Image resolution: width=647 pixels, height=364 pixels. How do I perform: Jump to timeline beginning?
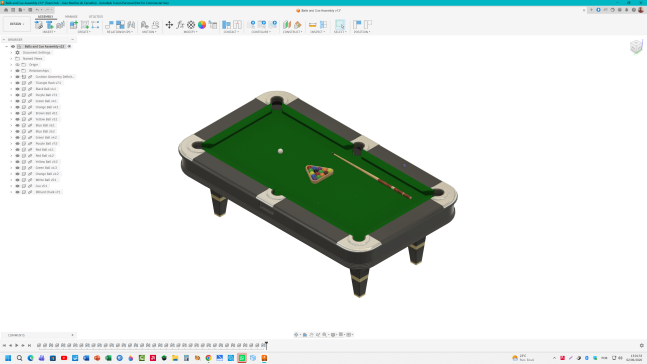(5, 345)
